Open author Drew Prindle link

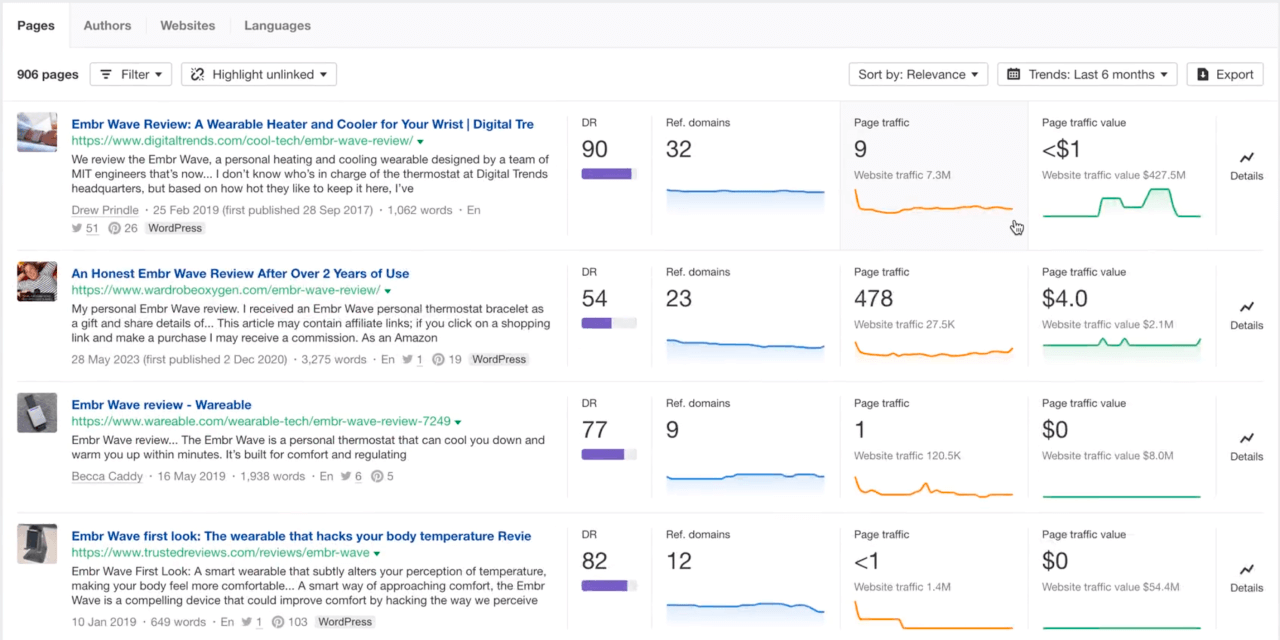pos(106,210)
